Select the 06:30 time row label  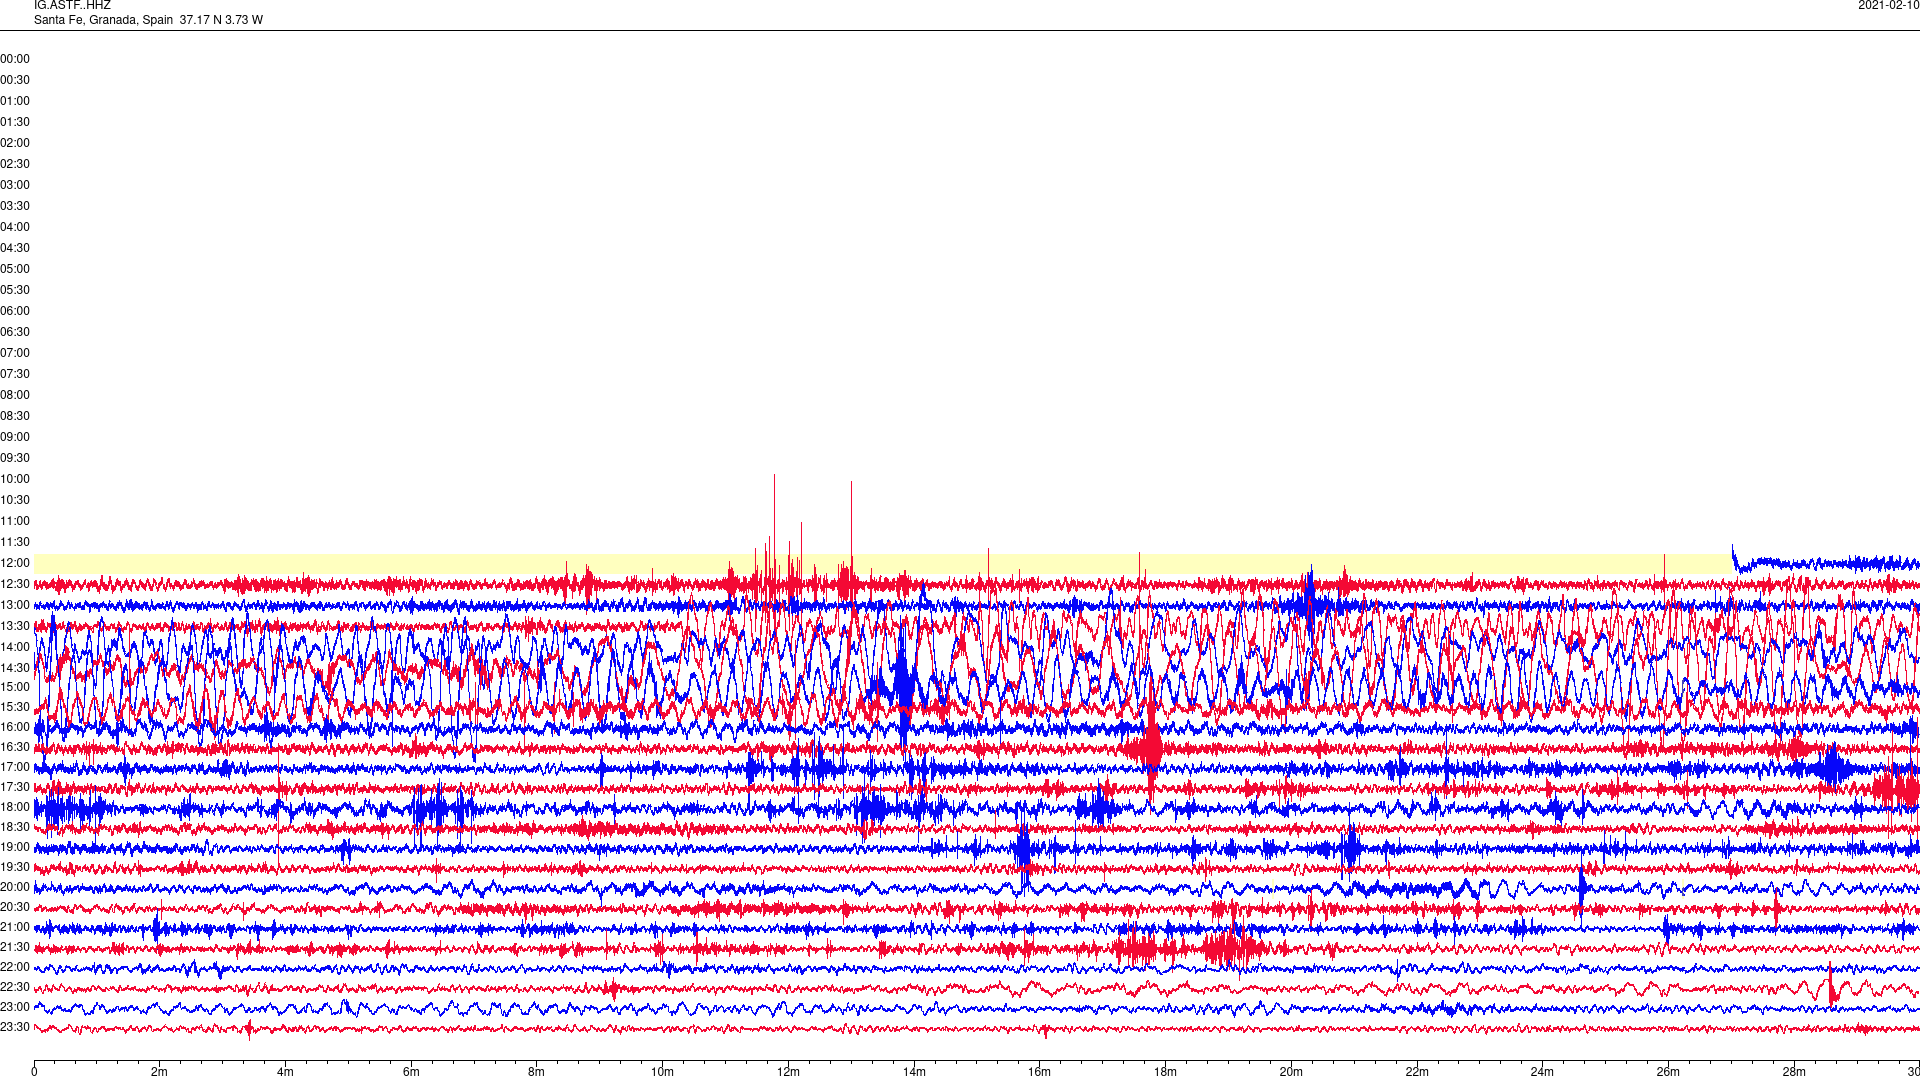tap(15, 332)
